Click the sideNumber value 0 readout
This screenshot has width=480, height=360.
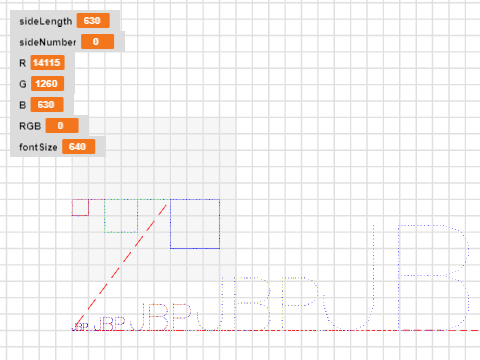(97, 42)
